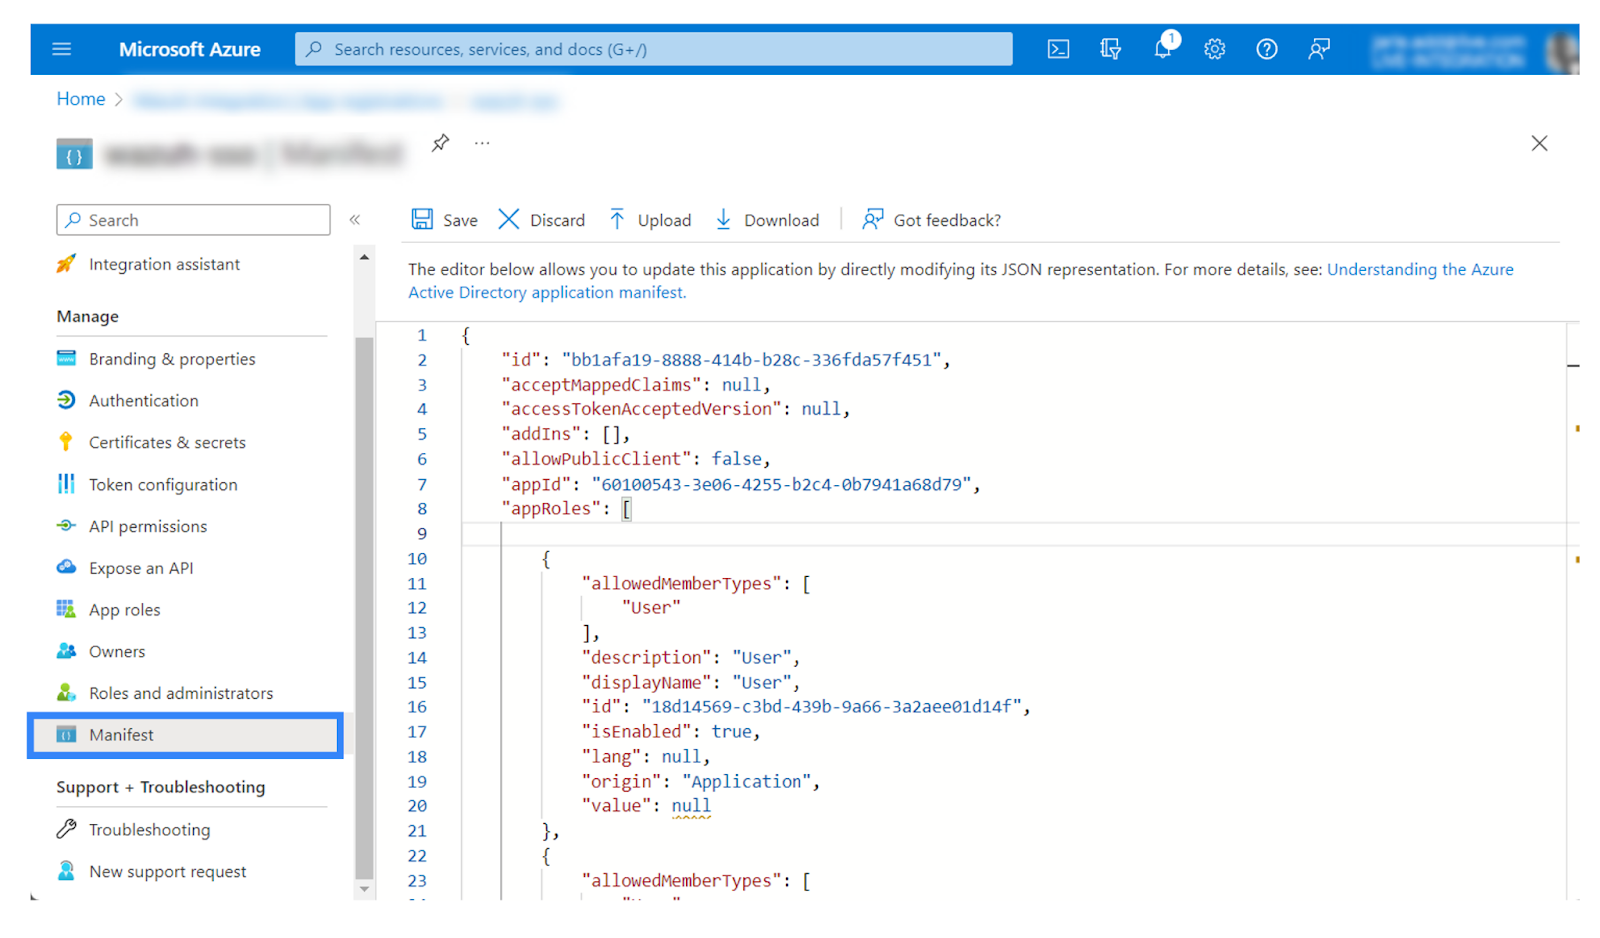The width and height of the screenshot is (1600, 938).
Task: Click the sidebar scroll down arrow
Action: coord(364,889)
